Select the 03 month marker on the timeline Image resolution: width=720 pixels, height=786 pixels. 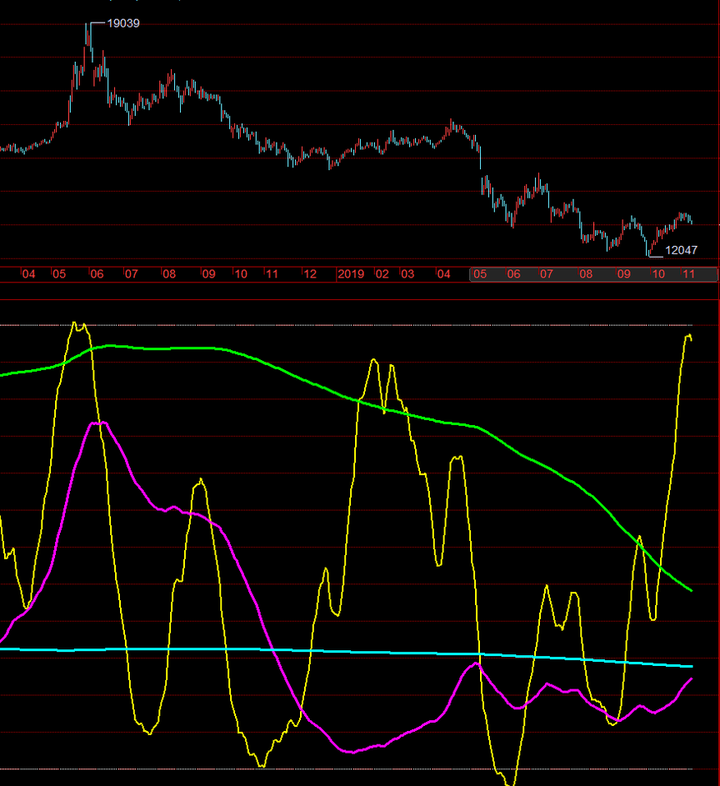[x=408, y=274]
